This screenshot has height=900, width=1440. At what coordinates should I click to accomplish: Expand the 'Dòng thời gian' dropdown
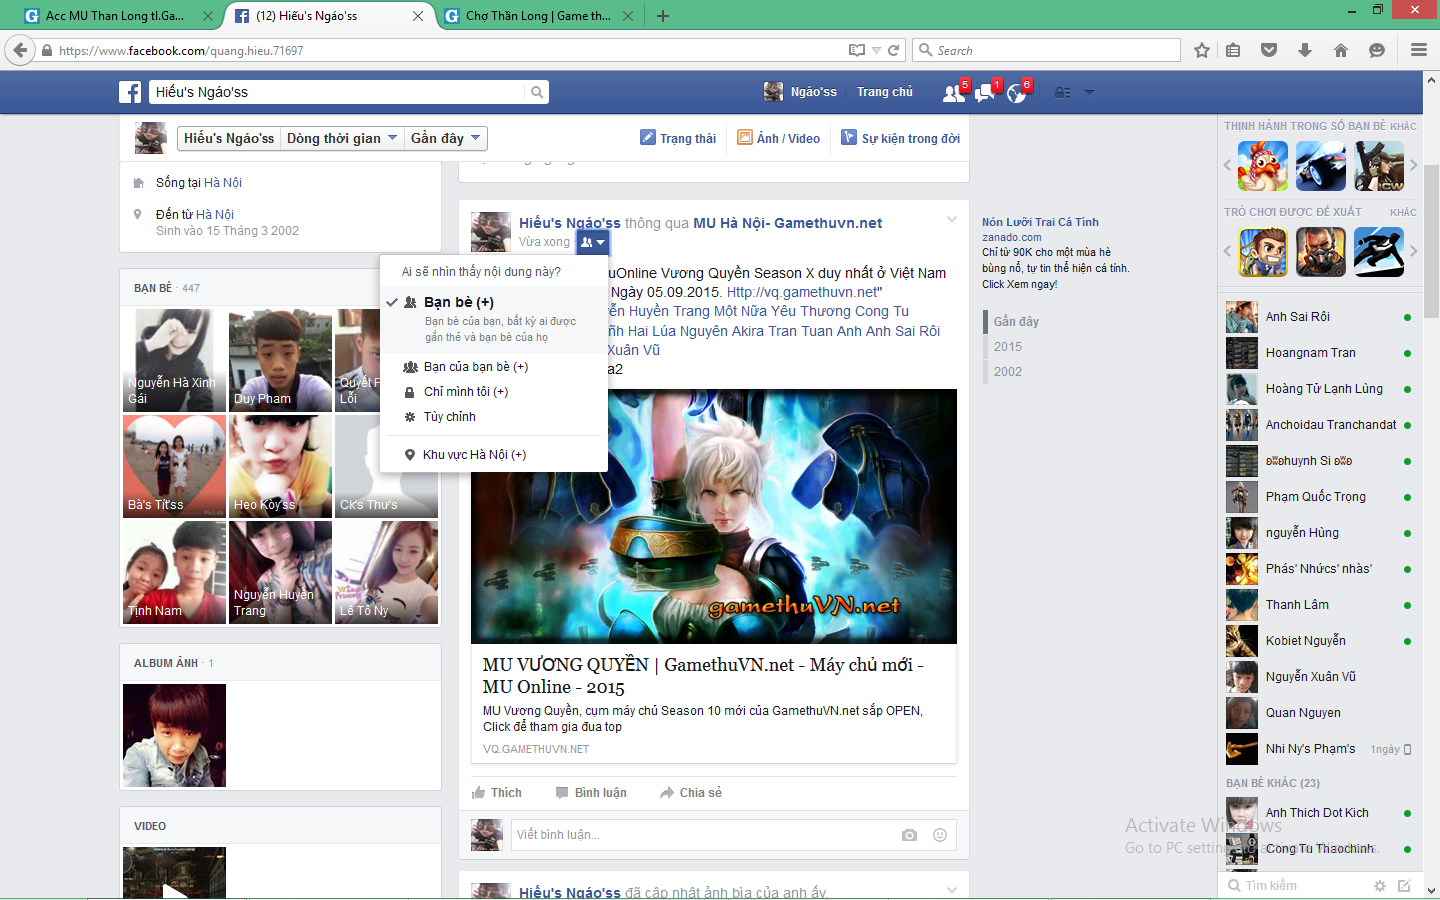coord(342,138)
